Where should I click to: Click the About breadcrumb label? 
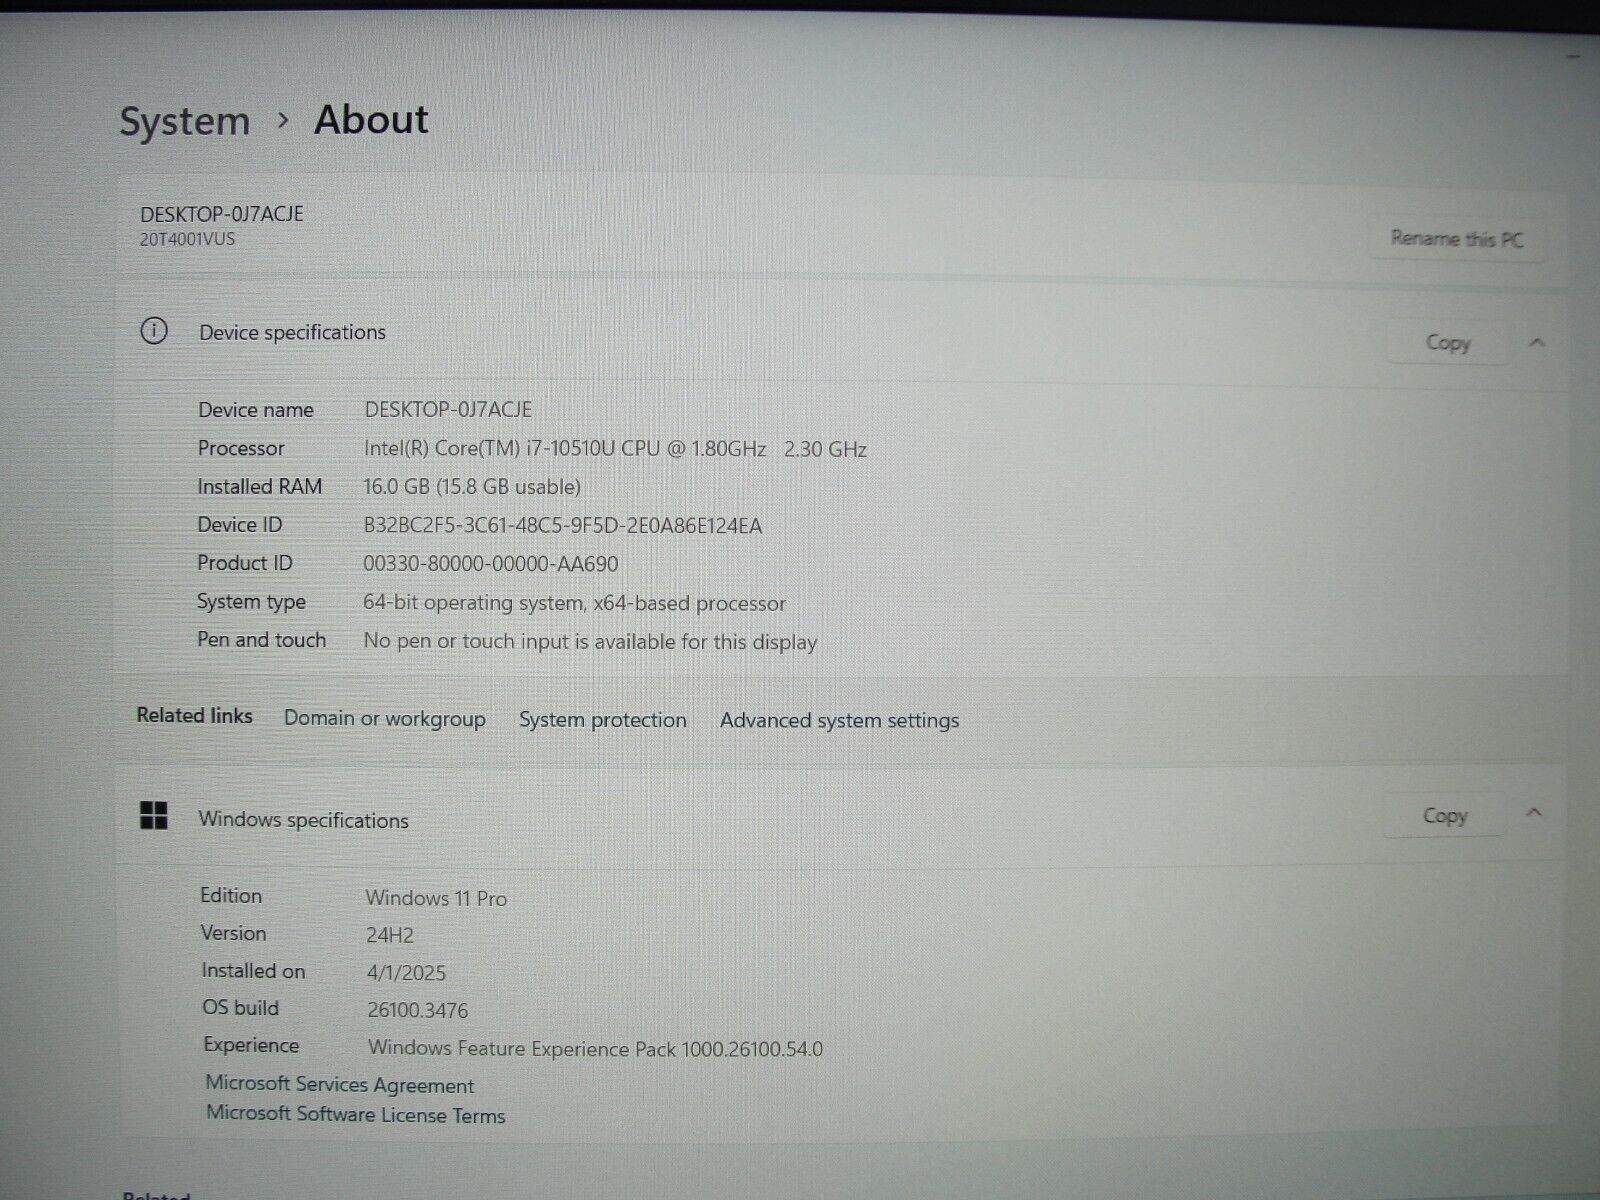pos(370,119)
